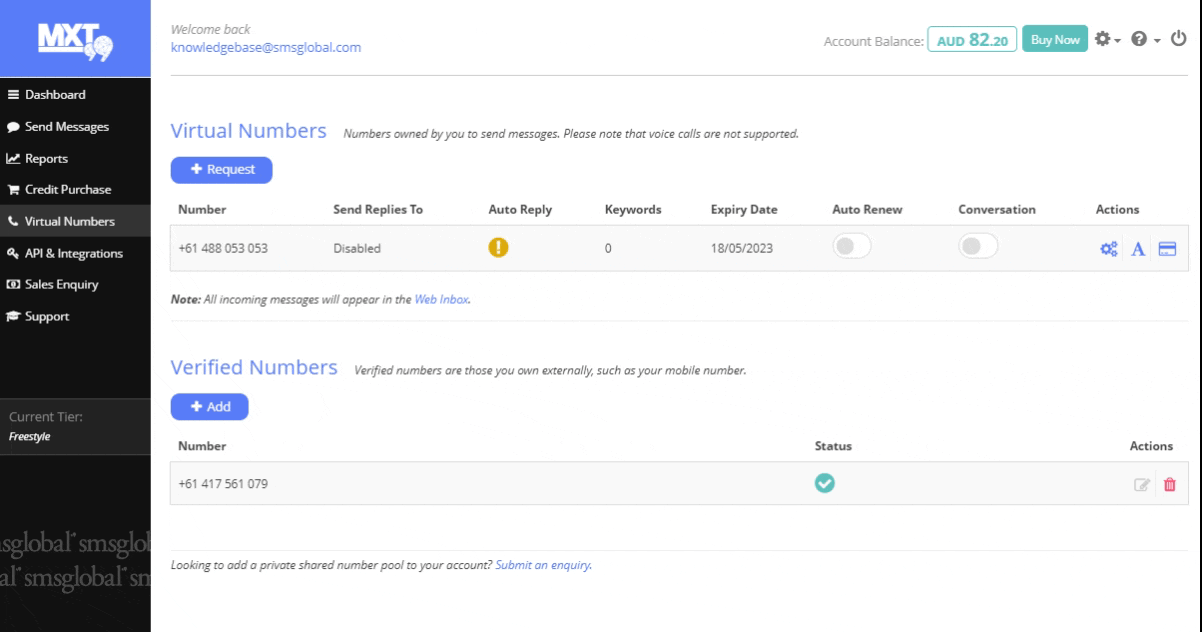Select Reports in the sidebar
Viewport: 1202px width, 632px height.
click(x=46, y=158)
